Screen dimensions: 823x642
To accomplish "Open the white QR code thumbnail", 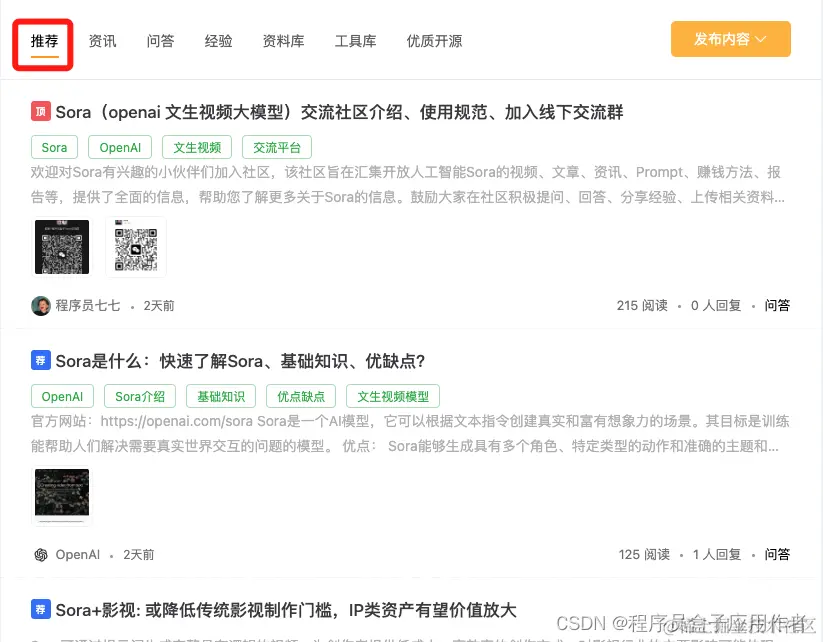I will 136,247.
